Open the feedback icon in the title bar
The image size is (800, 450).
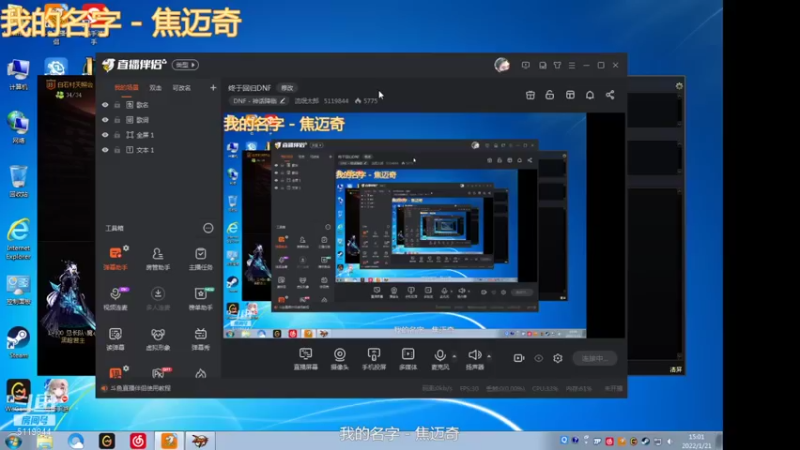pos(526,65)
